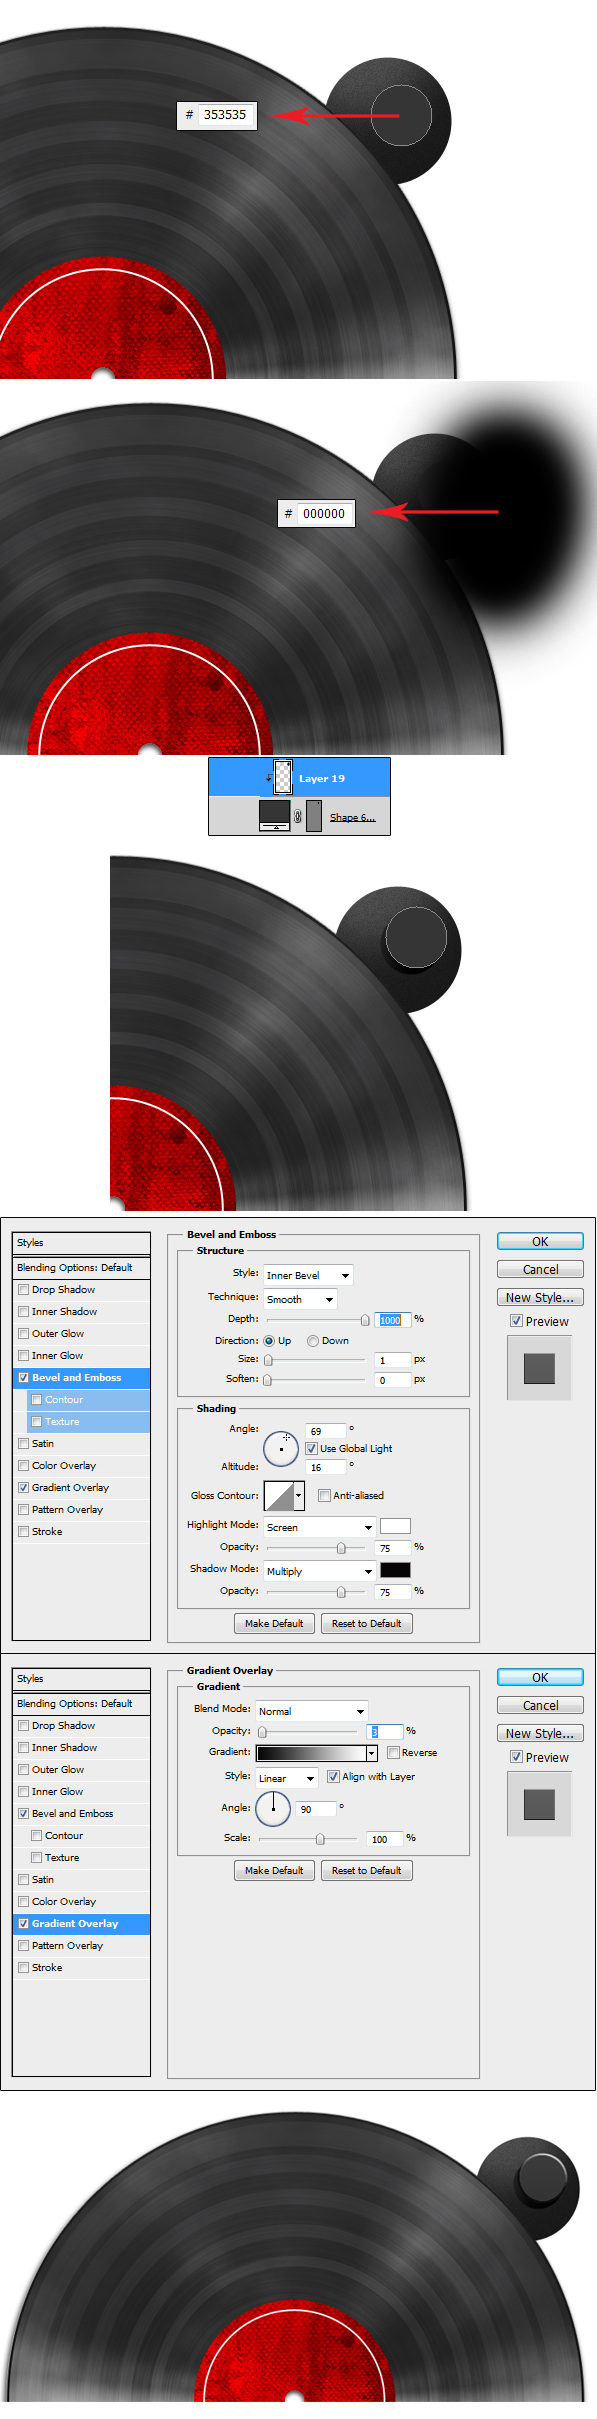Screen dimensions: 597x2419
Task: Click the Scale value field showing 100
Action: coord(385,1838)
